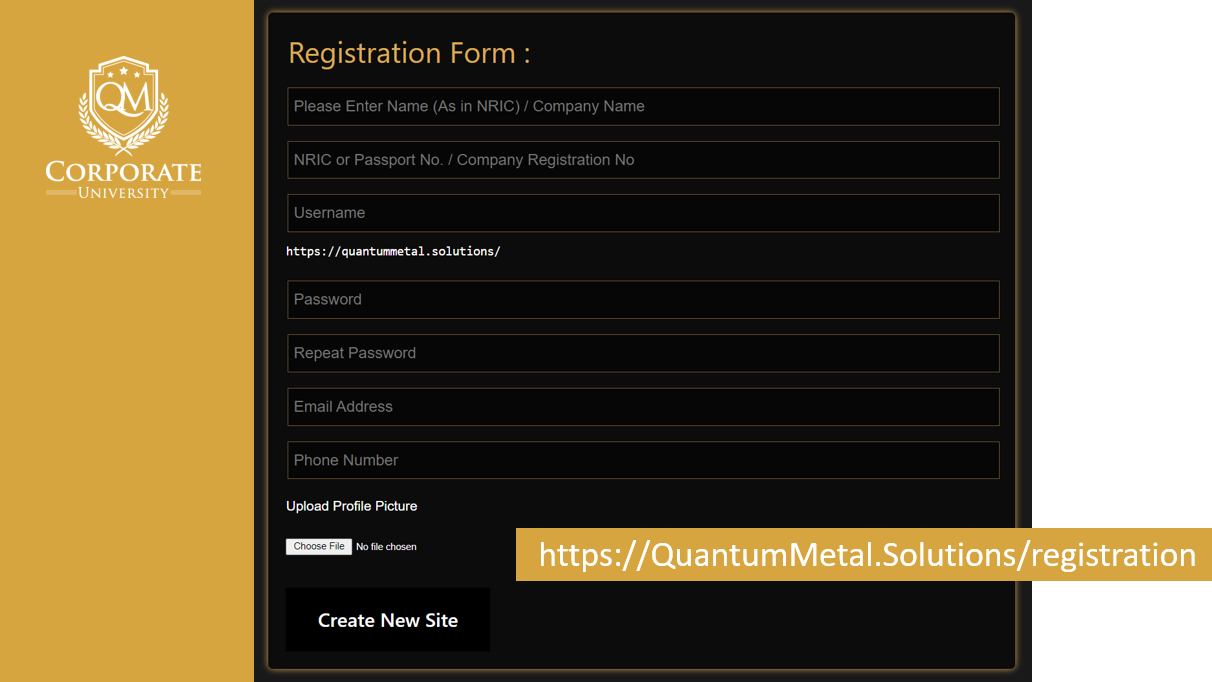1212x682 pixels.
Task: Submit with the Create New Site button
Action: pos(388,620)
